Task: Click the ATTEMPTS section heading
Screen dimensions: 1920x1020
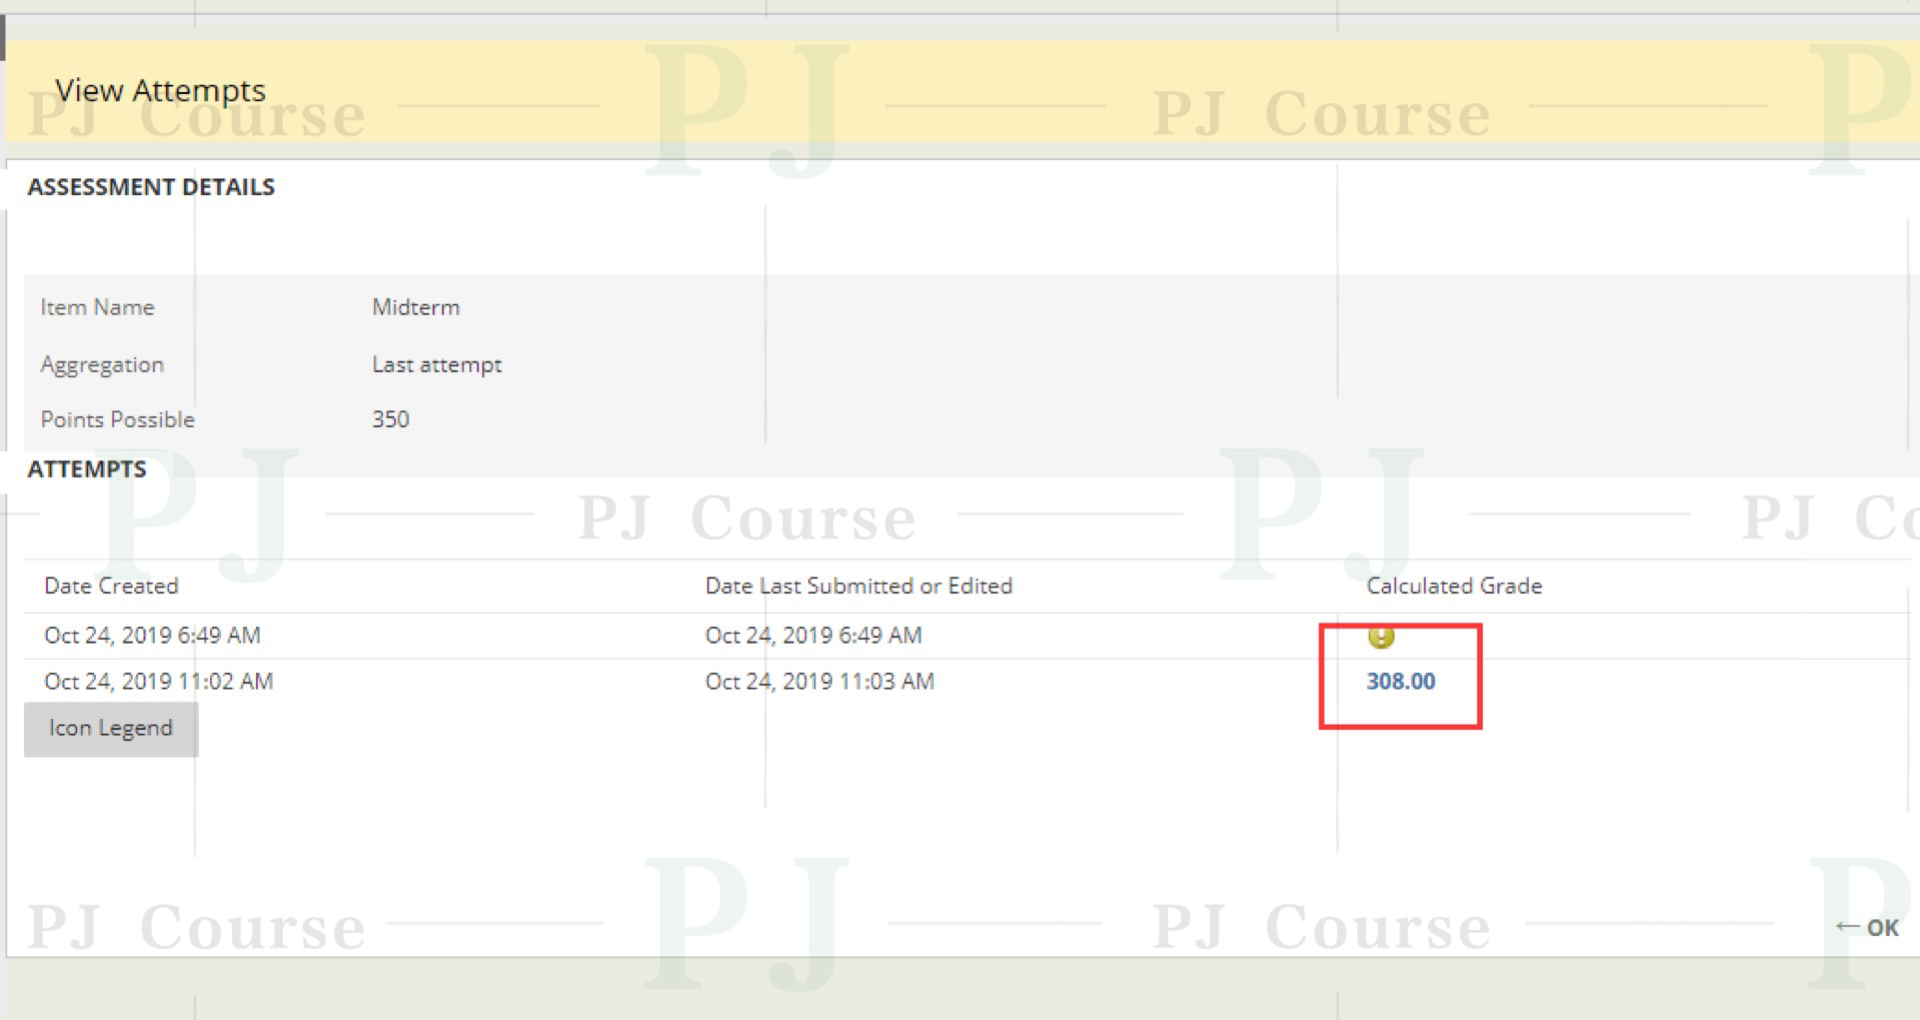Action: [87, 470]
